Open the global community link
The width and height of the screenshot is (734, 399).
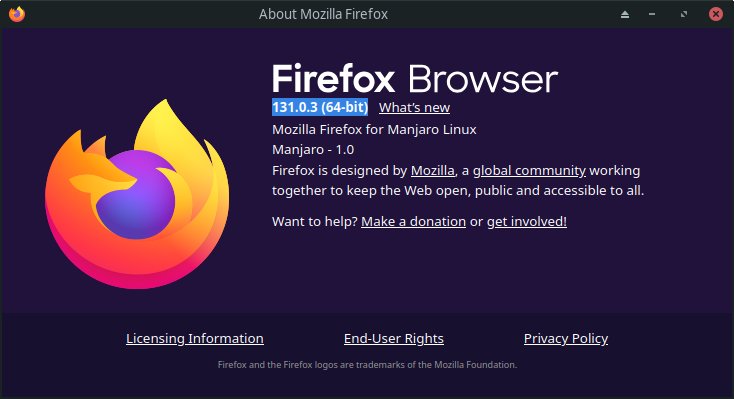click(x=529, y=170)
